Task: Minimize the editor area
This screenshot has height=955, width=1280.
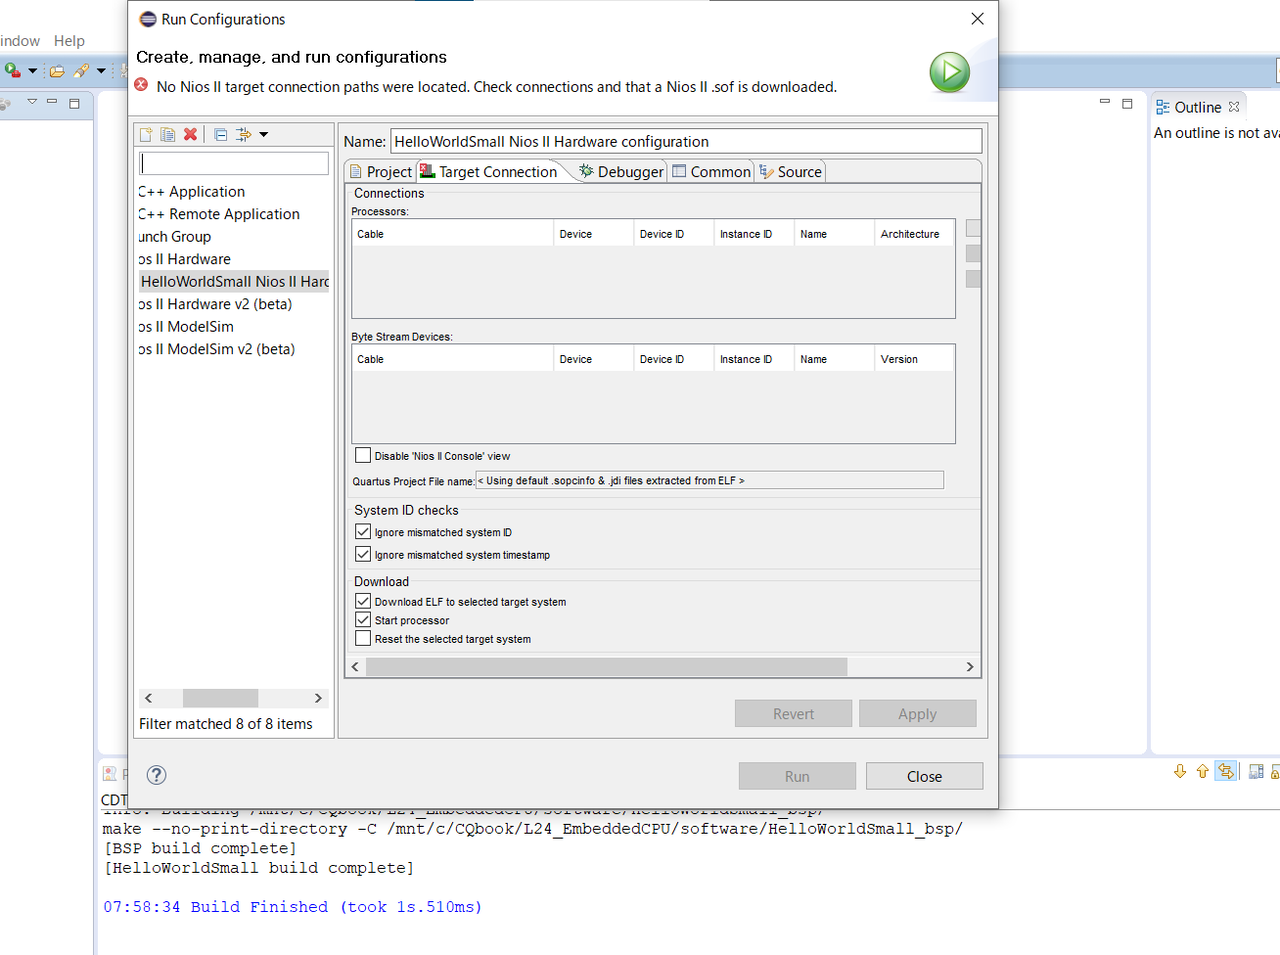Action: (x=1105, y=102)
